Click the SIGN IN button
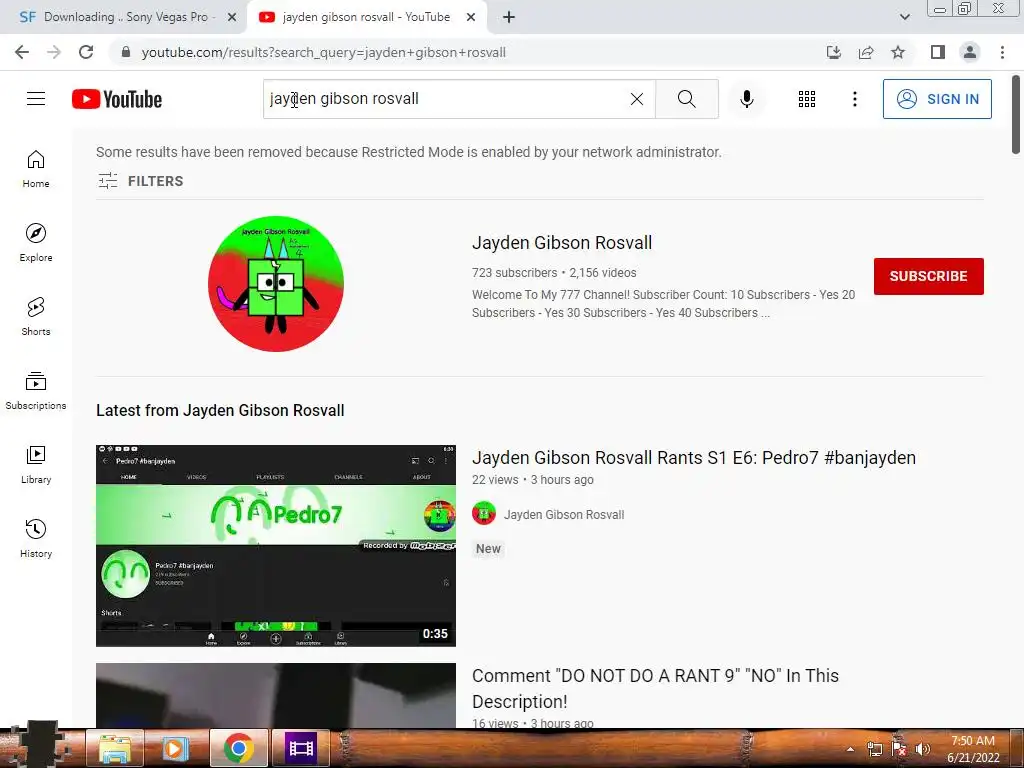The width and height of the screenshot is (1024, 768). 936,99
